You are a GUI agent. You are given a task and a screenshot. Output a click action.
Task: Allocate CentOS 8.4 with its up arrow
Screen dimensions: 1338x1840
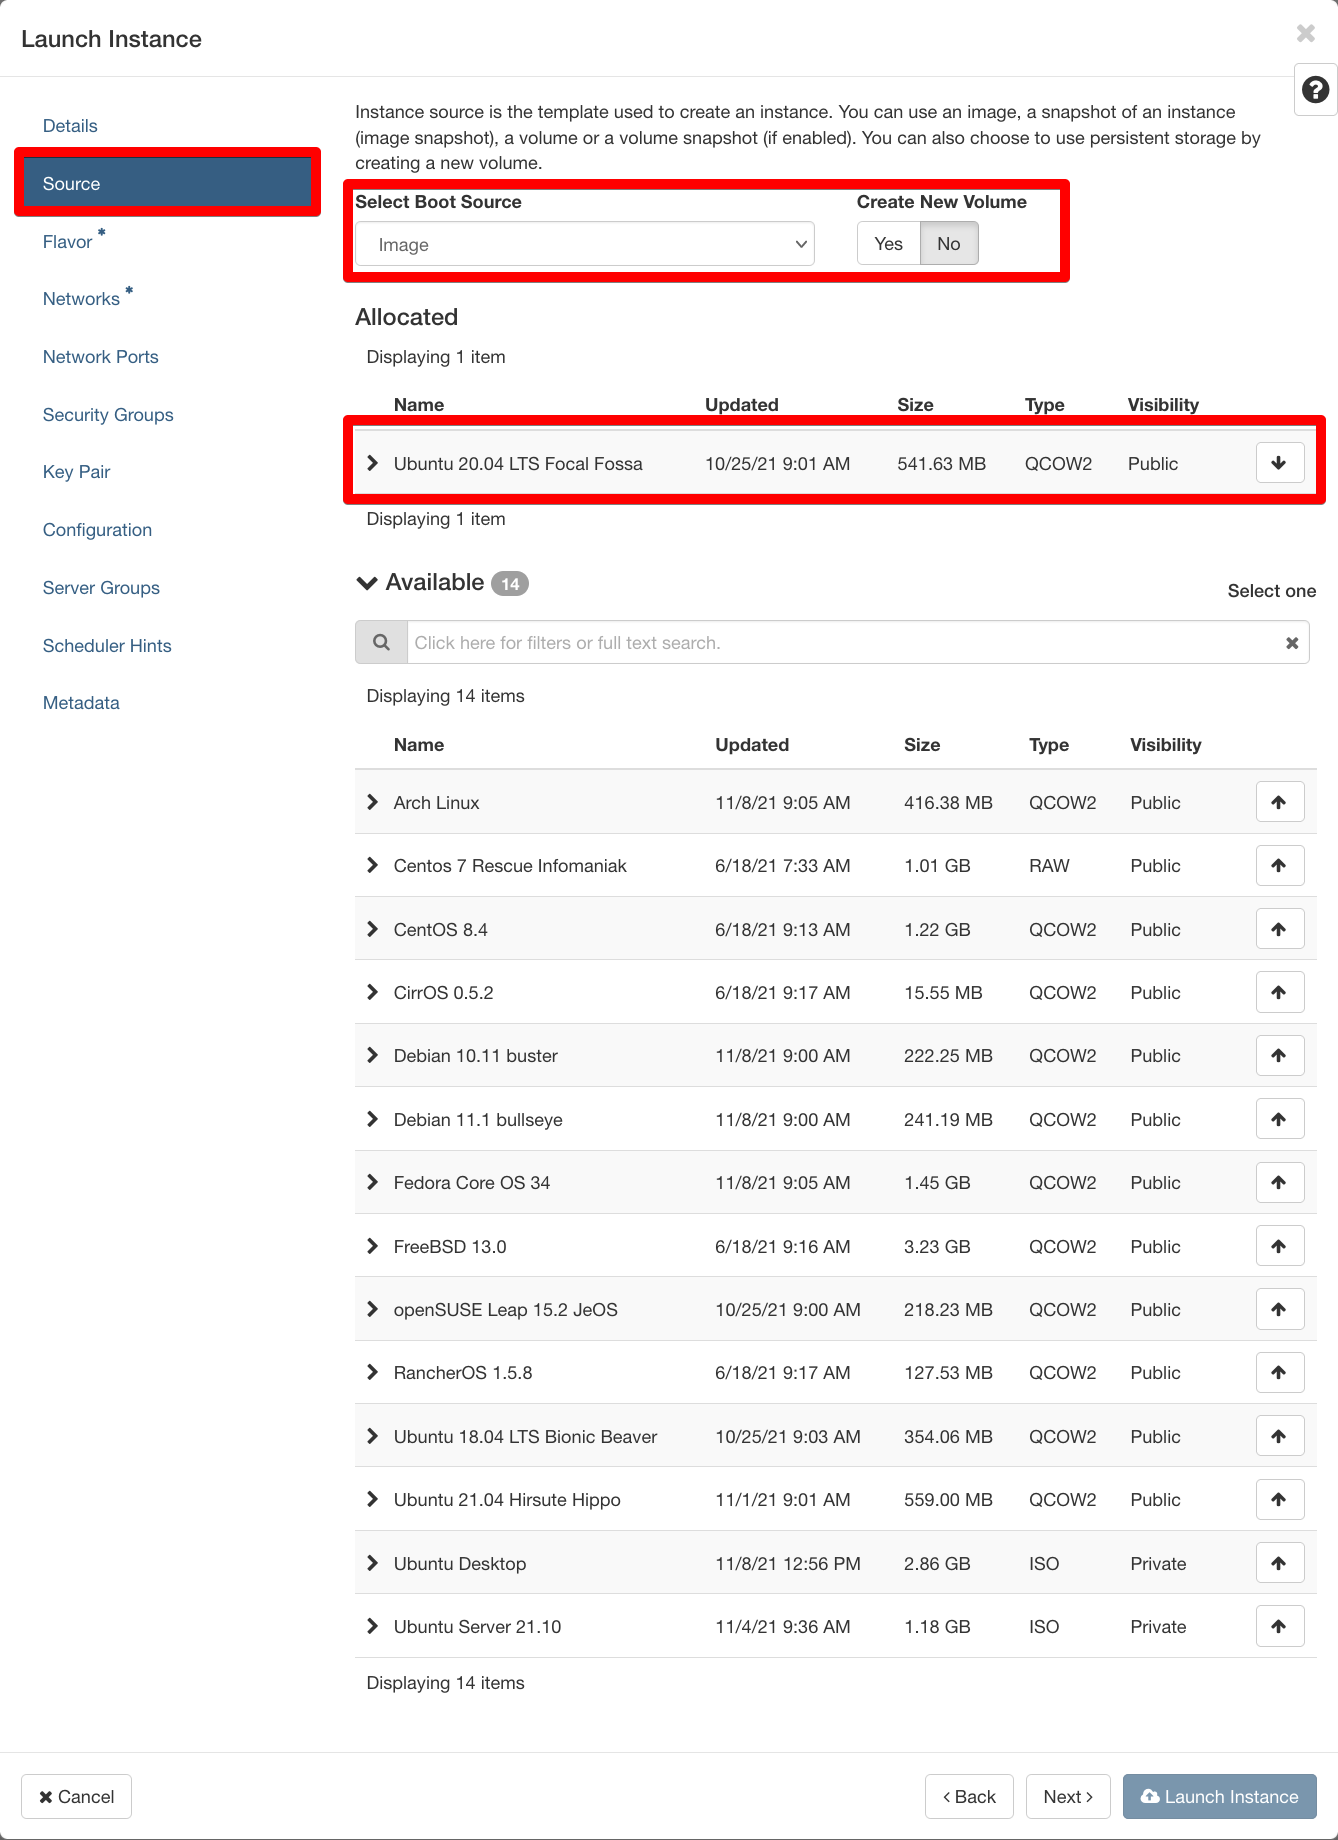(1279, 929)
